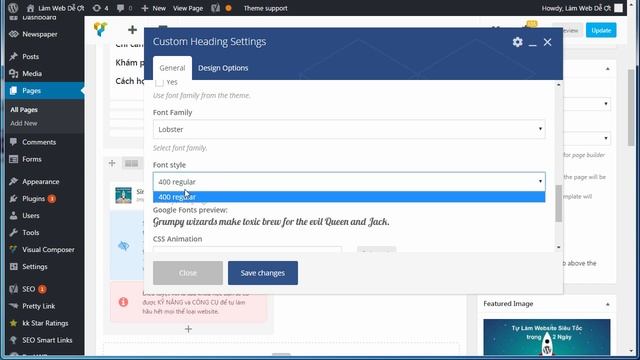Click the Visual Composer logo
The width and height of the screenshot is (640, 360).
[100, 29]
